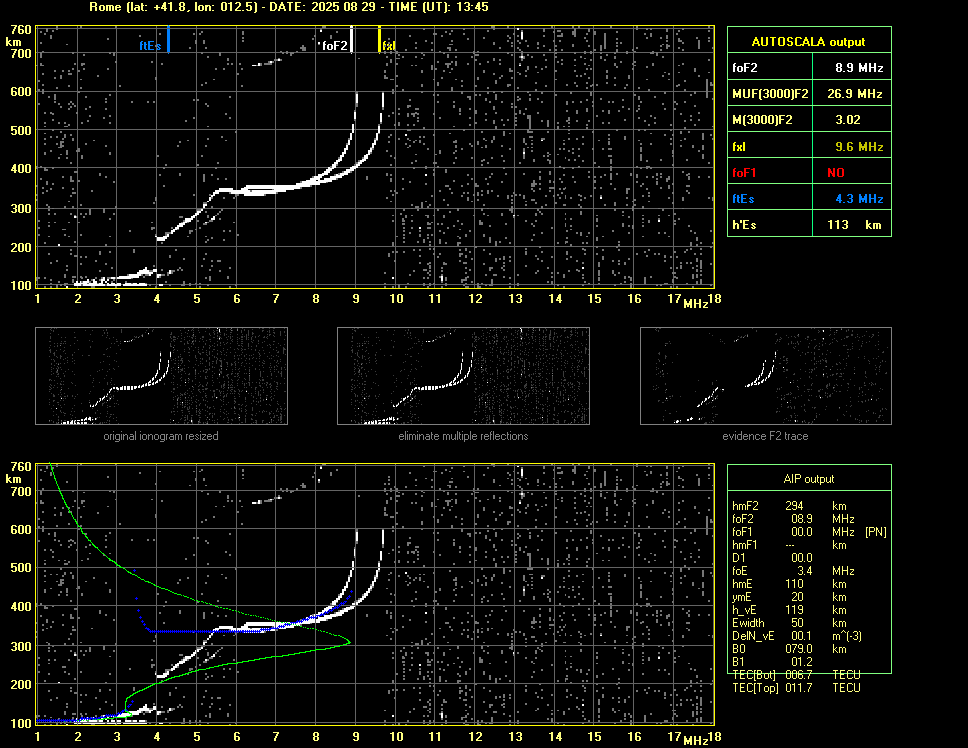Click the white foF2 marker label
This screenshot has height=748, width=968.
click(x=335, y=46)
